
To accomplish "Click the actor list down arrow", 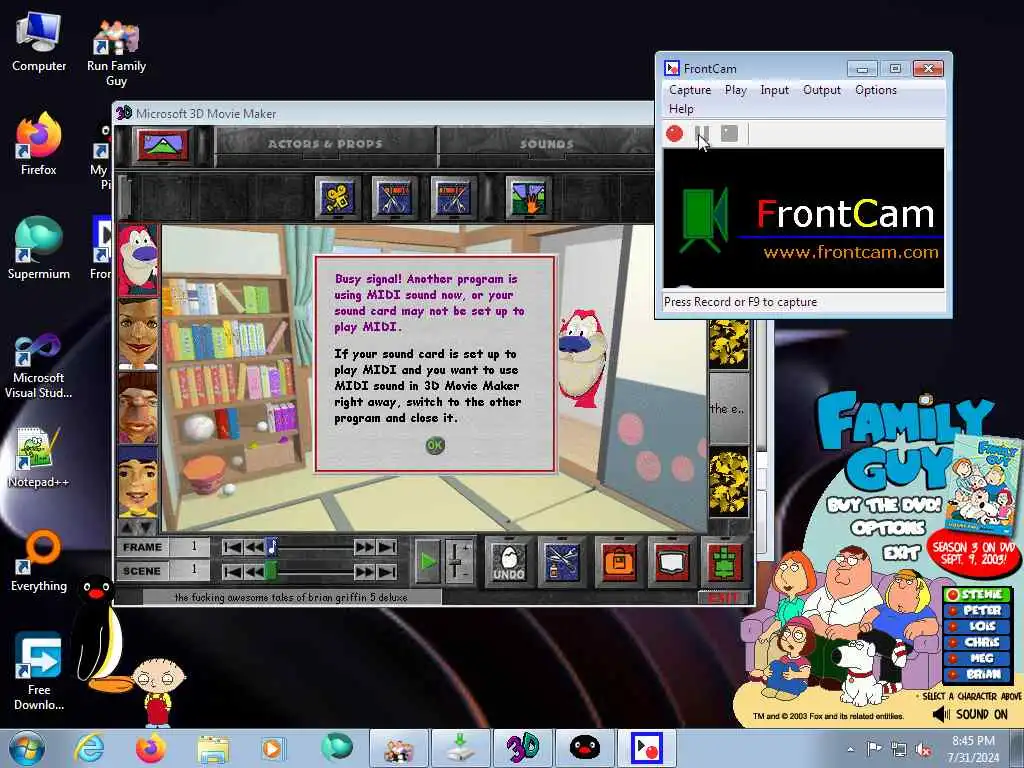I will (x=148, y=526).
